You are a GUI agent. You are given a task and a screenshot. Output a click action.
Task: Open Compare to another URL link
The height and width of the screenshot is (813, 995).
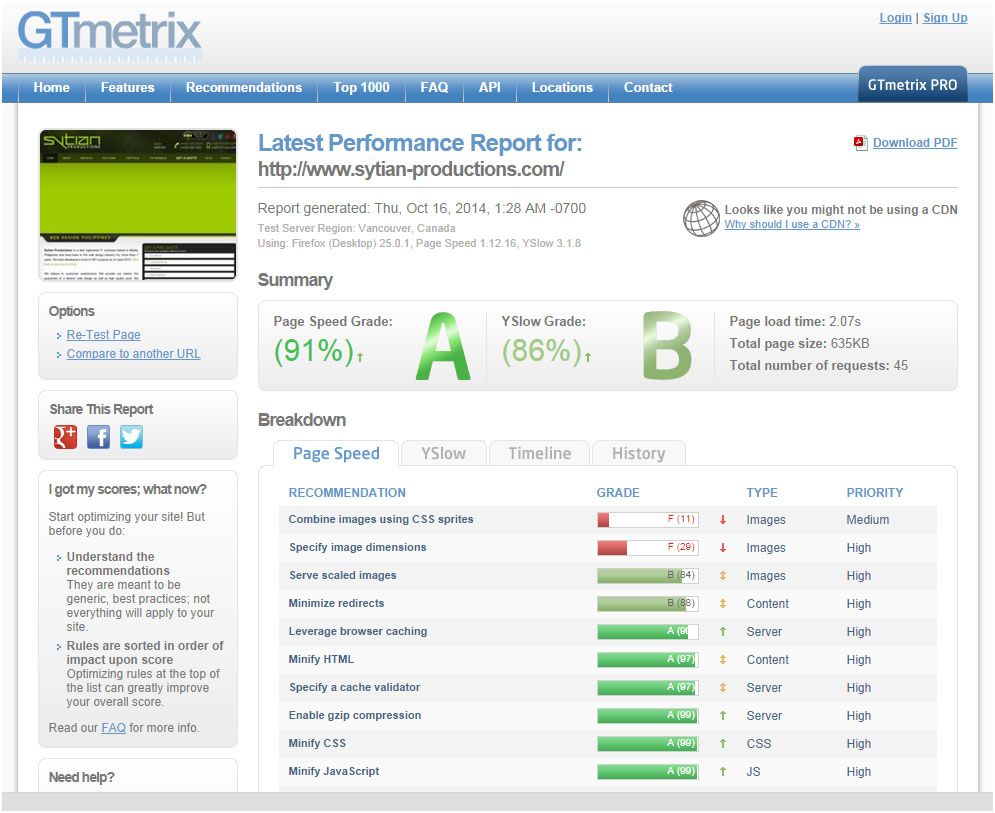[133, 354]
